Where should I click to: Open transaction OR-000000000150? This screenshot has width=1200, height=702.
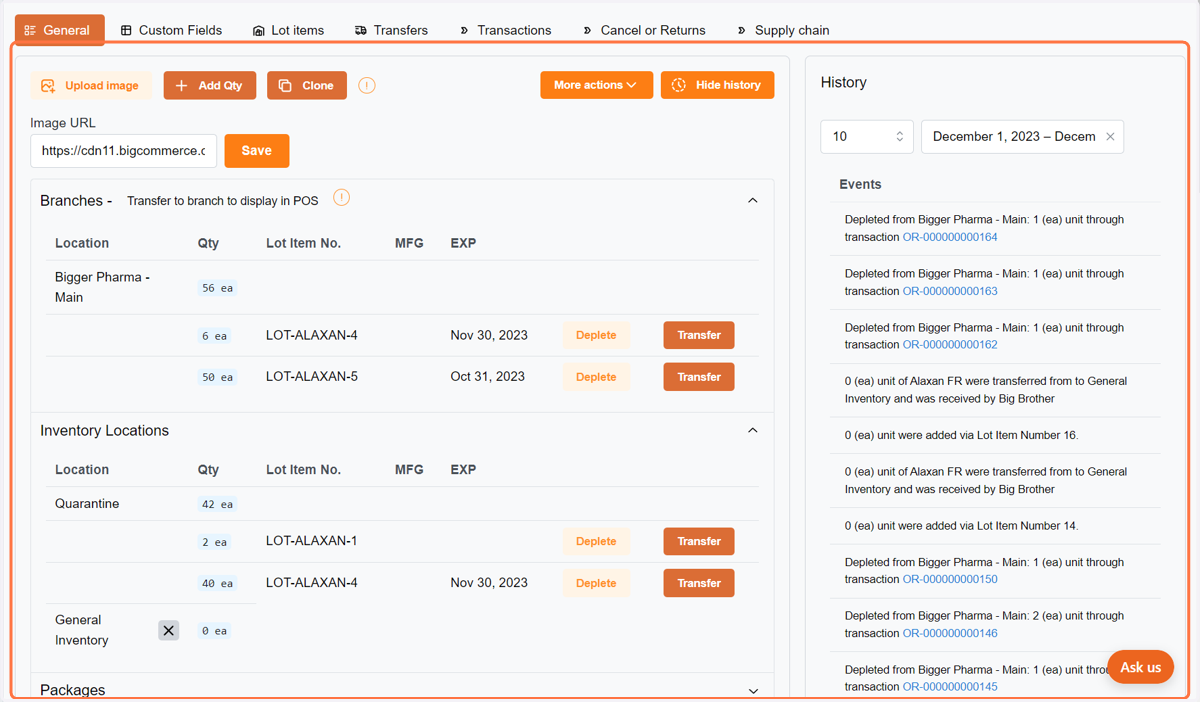950,579
